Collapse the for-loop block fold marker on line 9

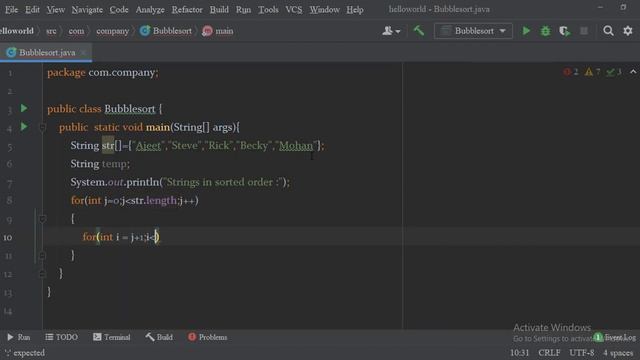pos(42,219)
